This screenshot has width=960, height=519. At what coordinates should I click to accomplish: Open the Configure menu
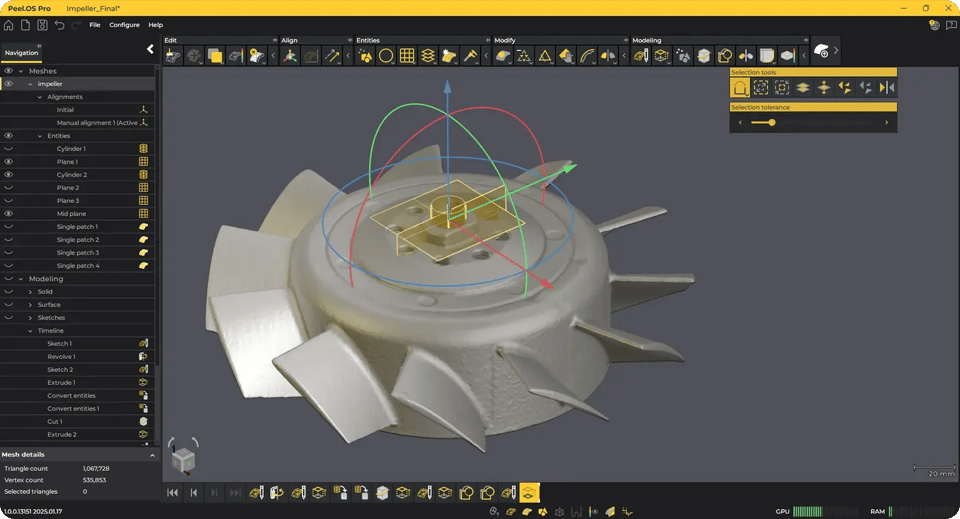pyautogui.click(x=124, y=25)
